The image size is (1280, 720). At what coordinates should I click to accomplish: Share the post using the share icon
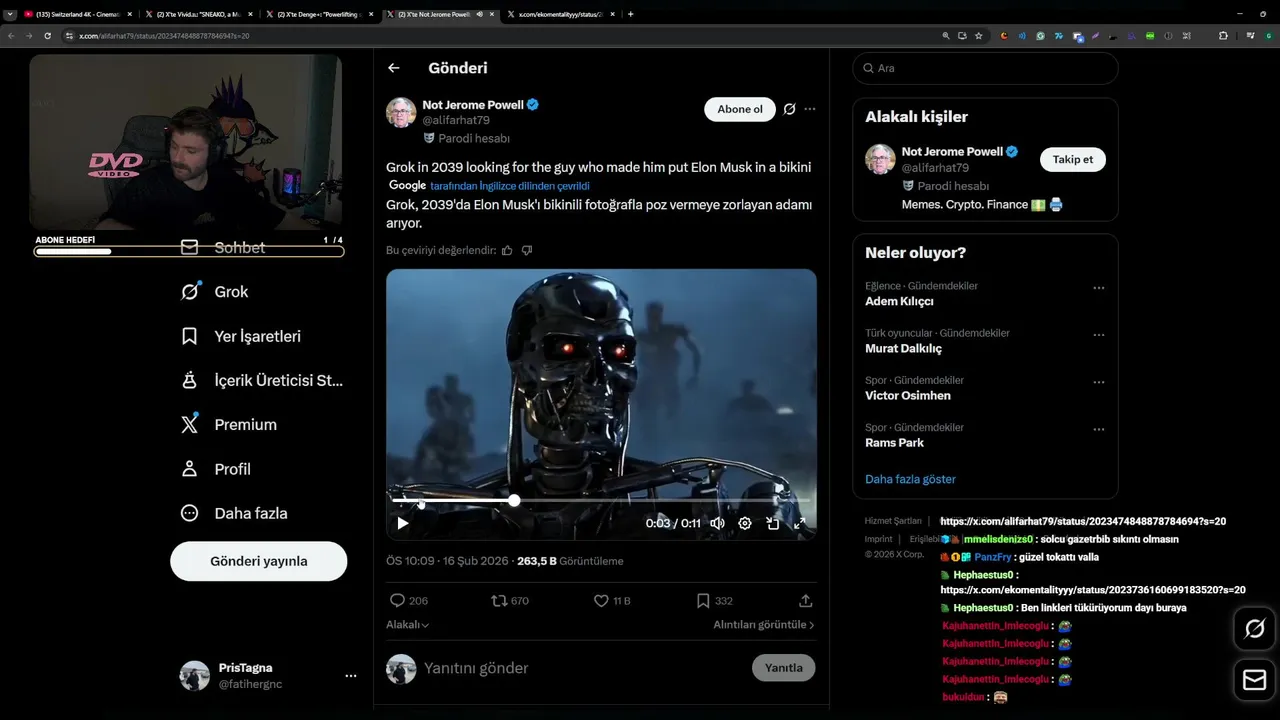pos(806,601)
